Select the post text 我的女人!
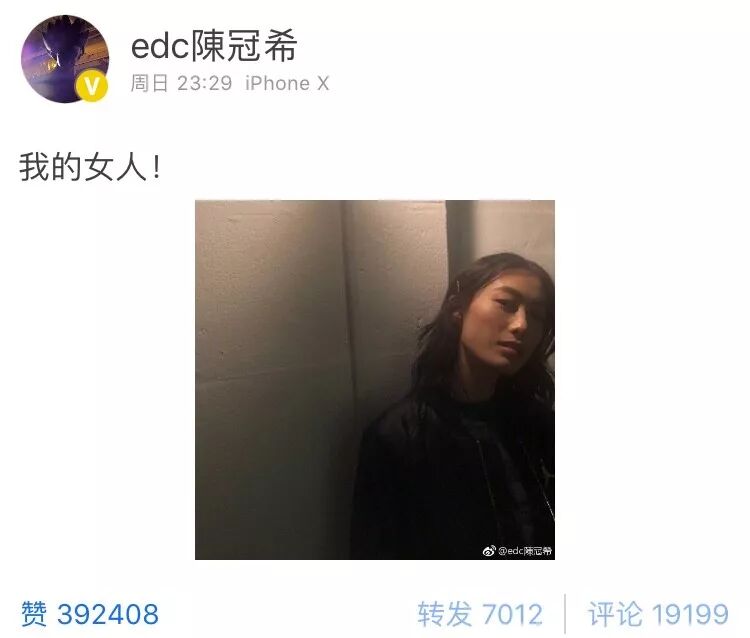Screen dimensions: 750x638 click(x=90, y=167)
